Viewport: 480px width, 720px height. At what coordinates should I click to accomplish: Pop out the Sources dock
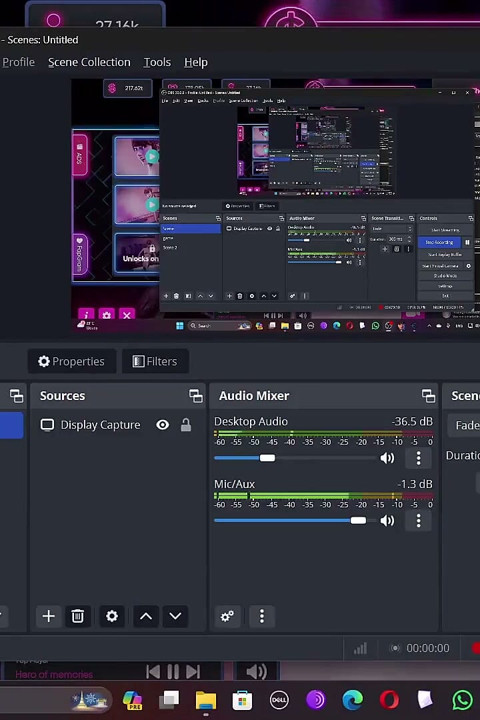[x=196, y=395]
